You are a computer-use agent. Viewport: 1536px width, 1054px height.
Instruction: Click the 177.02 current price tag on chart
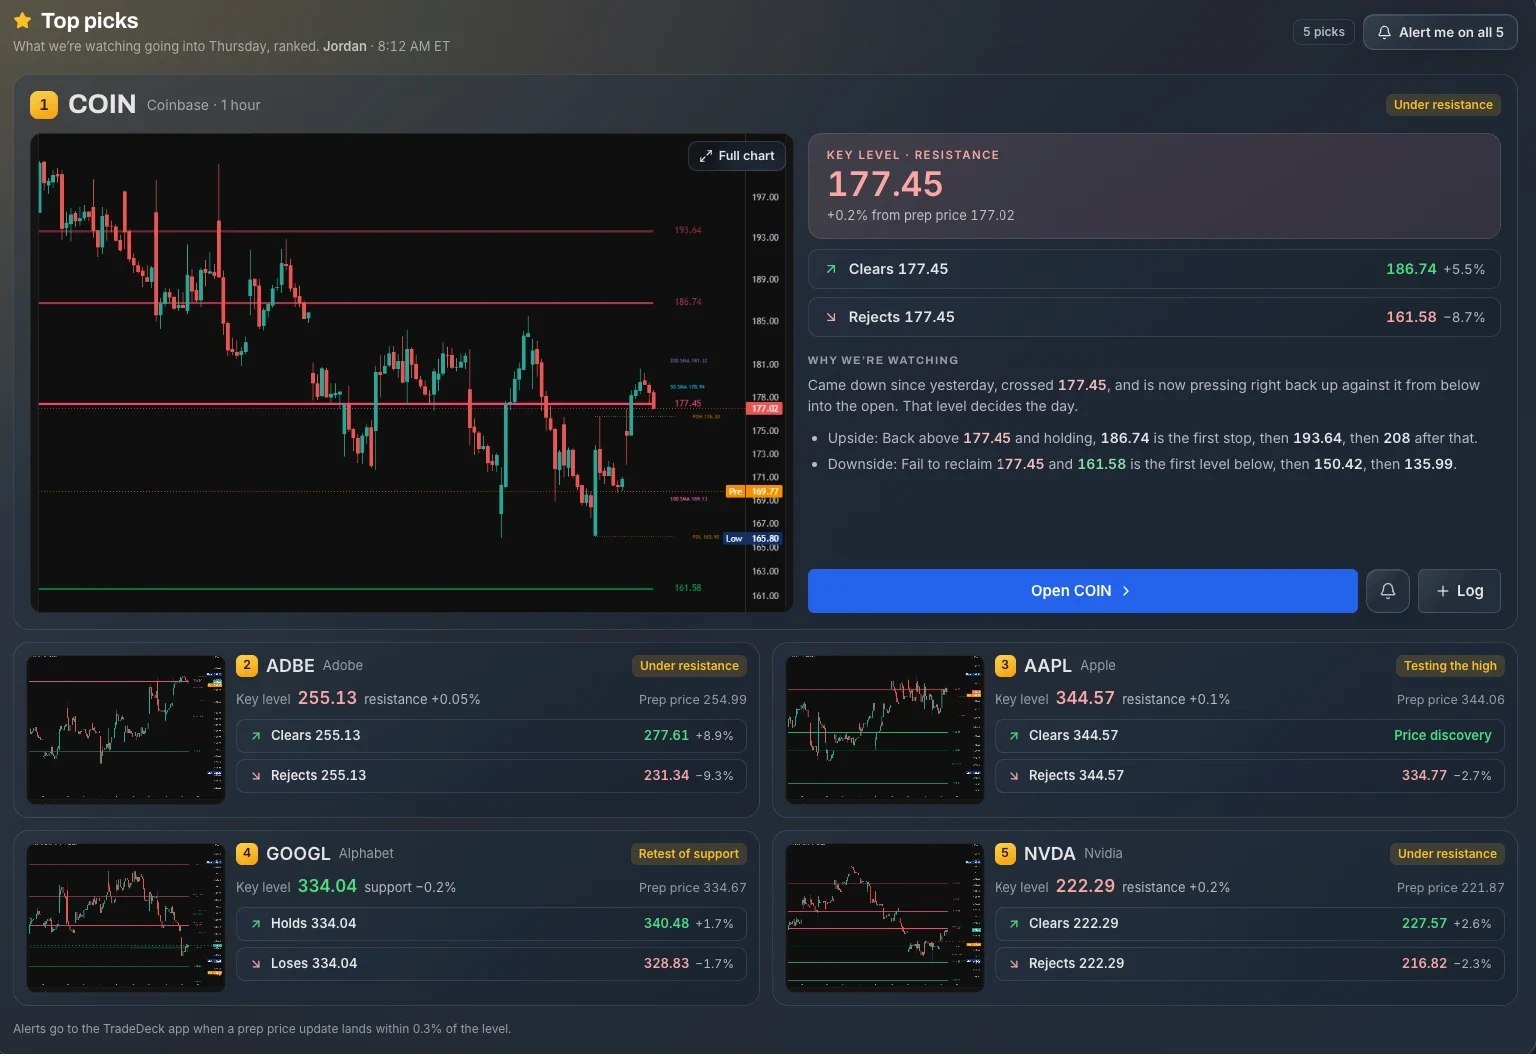(765, 408)
